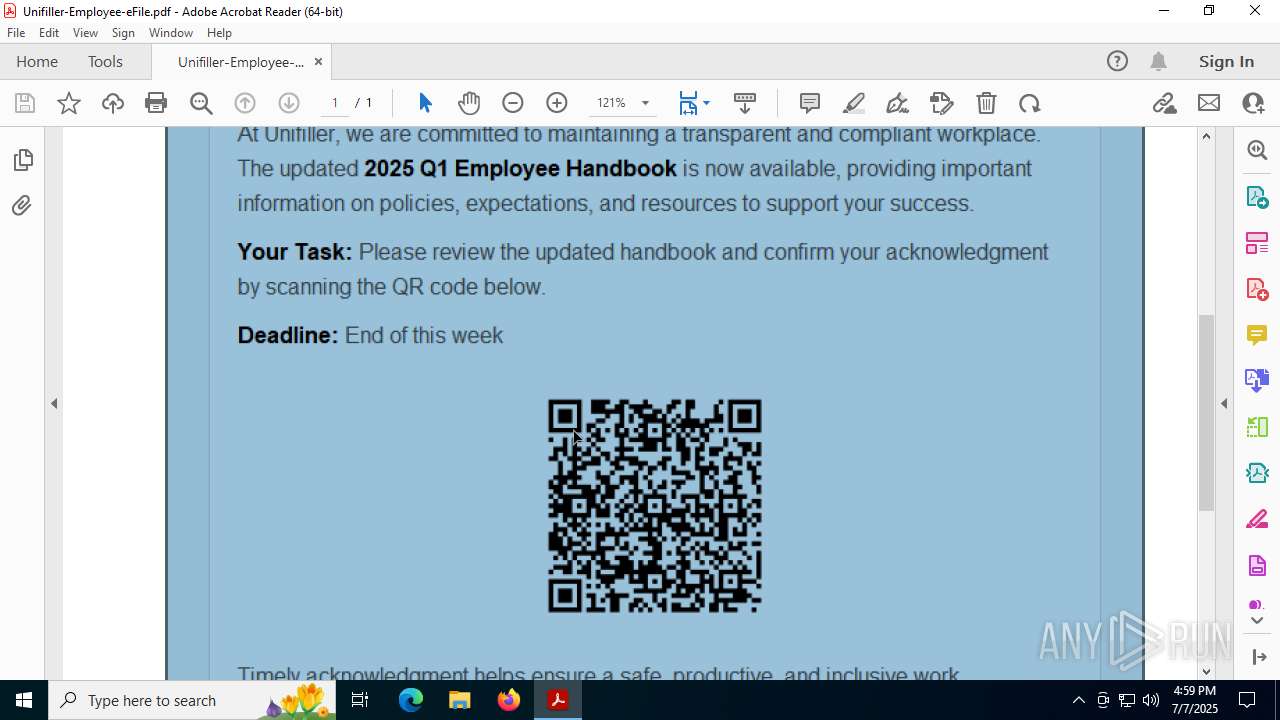
Task: Open Organize Pages tool in right pane
Action: click(1257, 243)
